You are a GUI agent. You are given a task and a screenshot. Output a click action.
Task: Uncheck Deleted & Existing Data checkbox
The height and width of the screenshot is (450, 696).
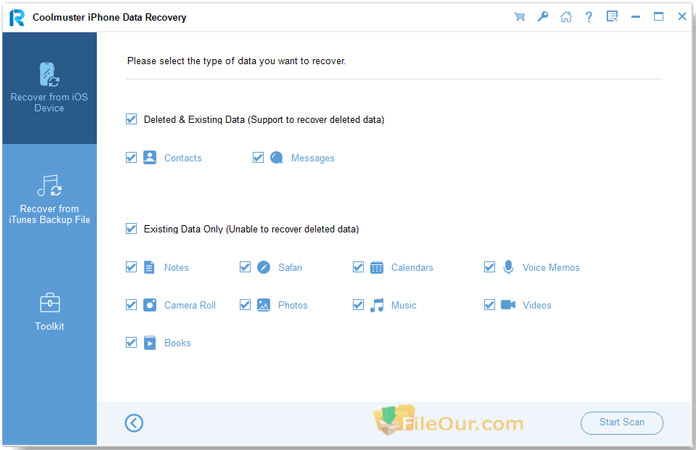click(131, 119)
